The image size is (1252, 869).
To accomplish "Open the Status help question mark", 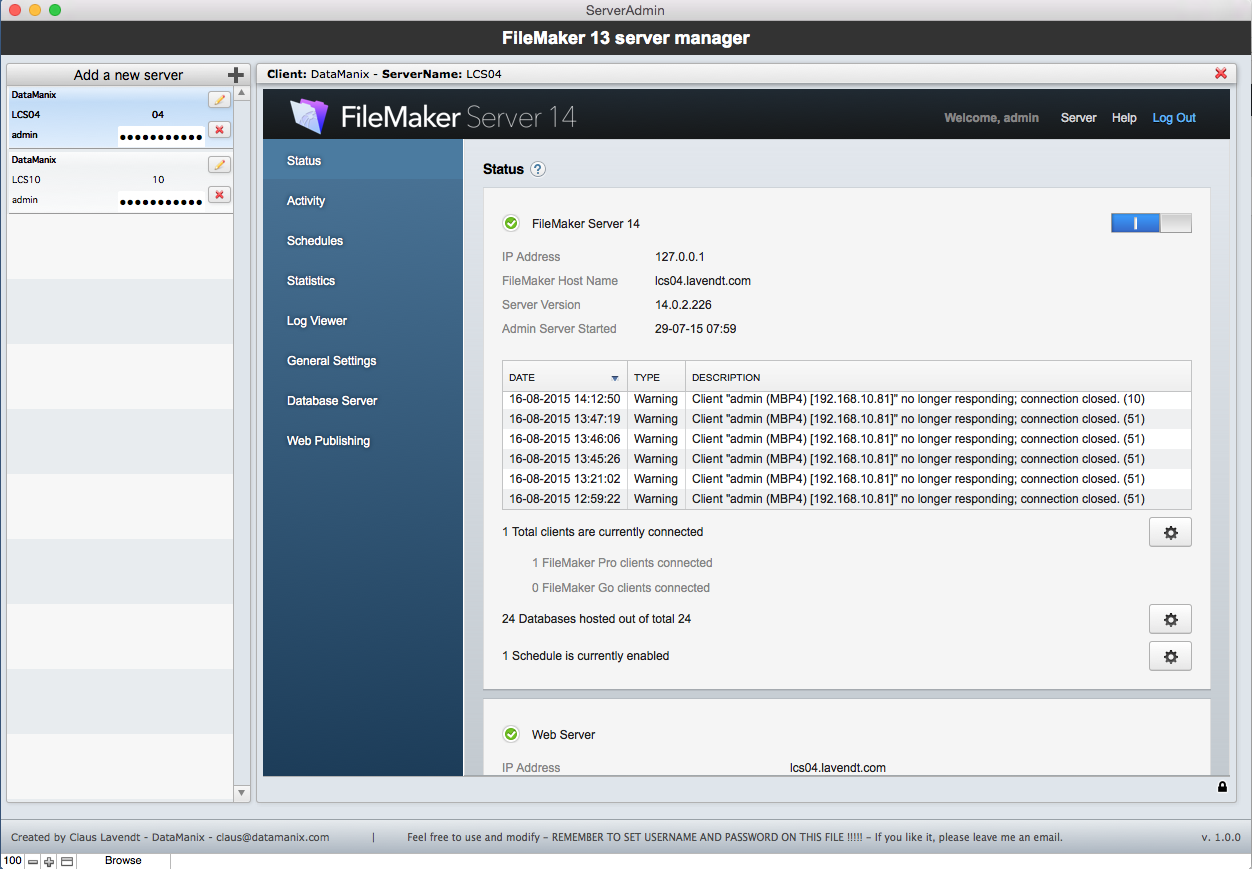I will pos(538,169).
